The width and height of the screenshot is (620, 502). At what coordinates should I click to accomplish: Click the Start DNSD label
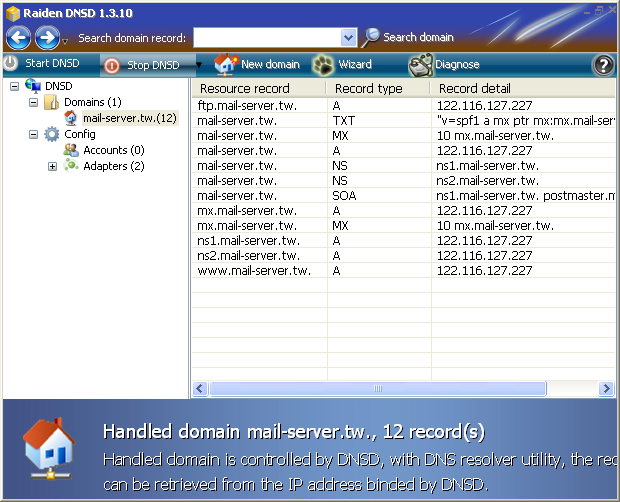(x=52, y=63)
